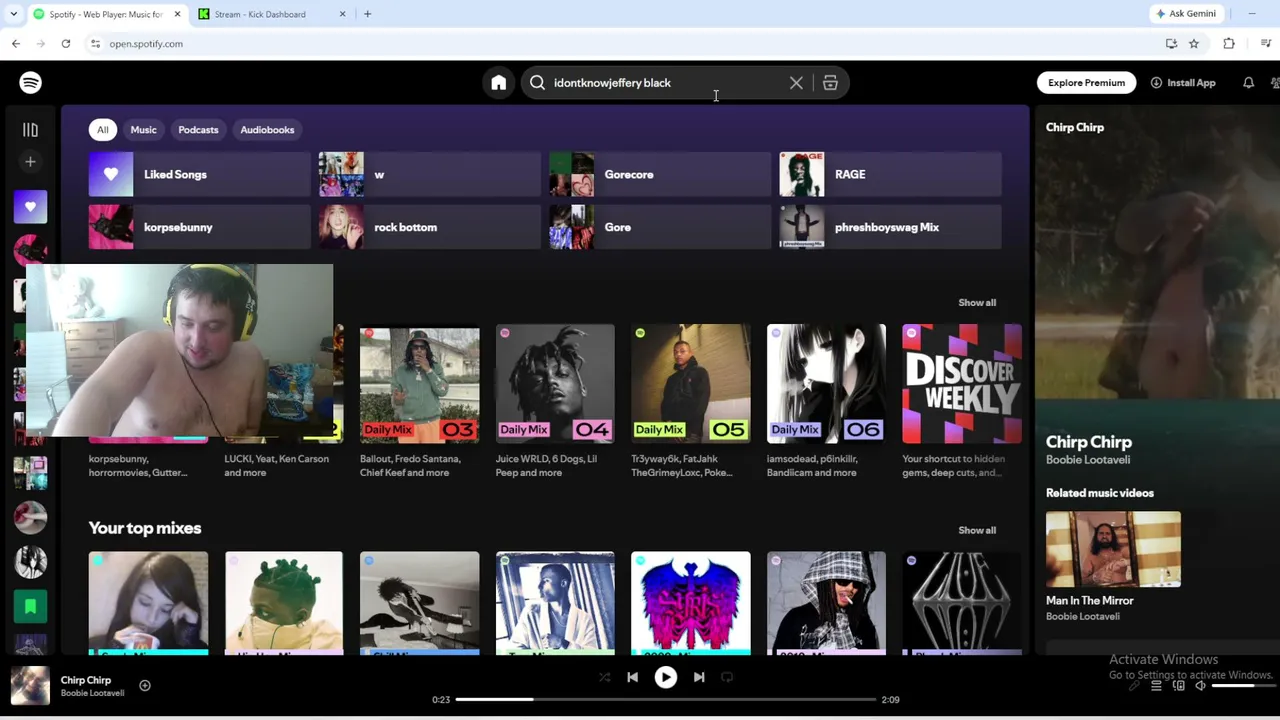Image resolution: width=1280 pixels, height=720 pixels.
Task: Open the korpsebunny shortcut
Action: (x=200, y=227)
